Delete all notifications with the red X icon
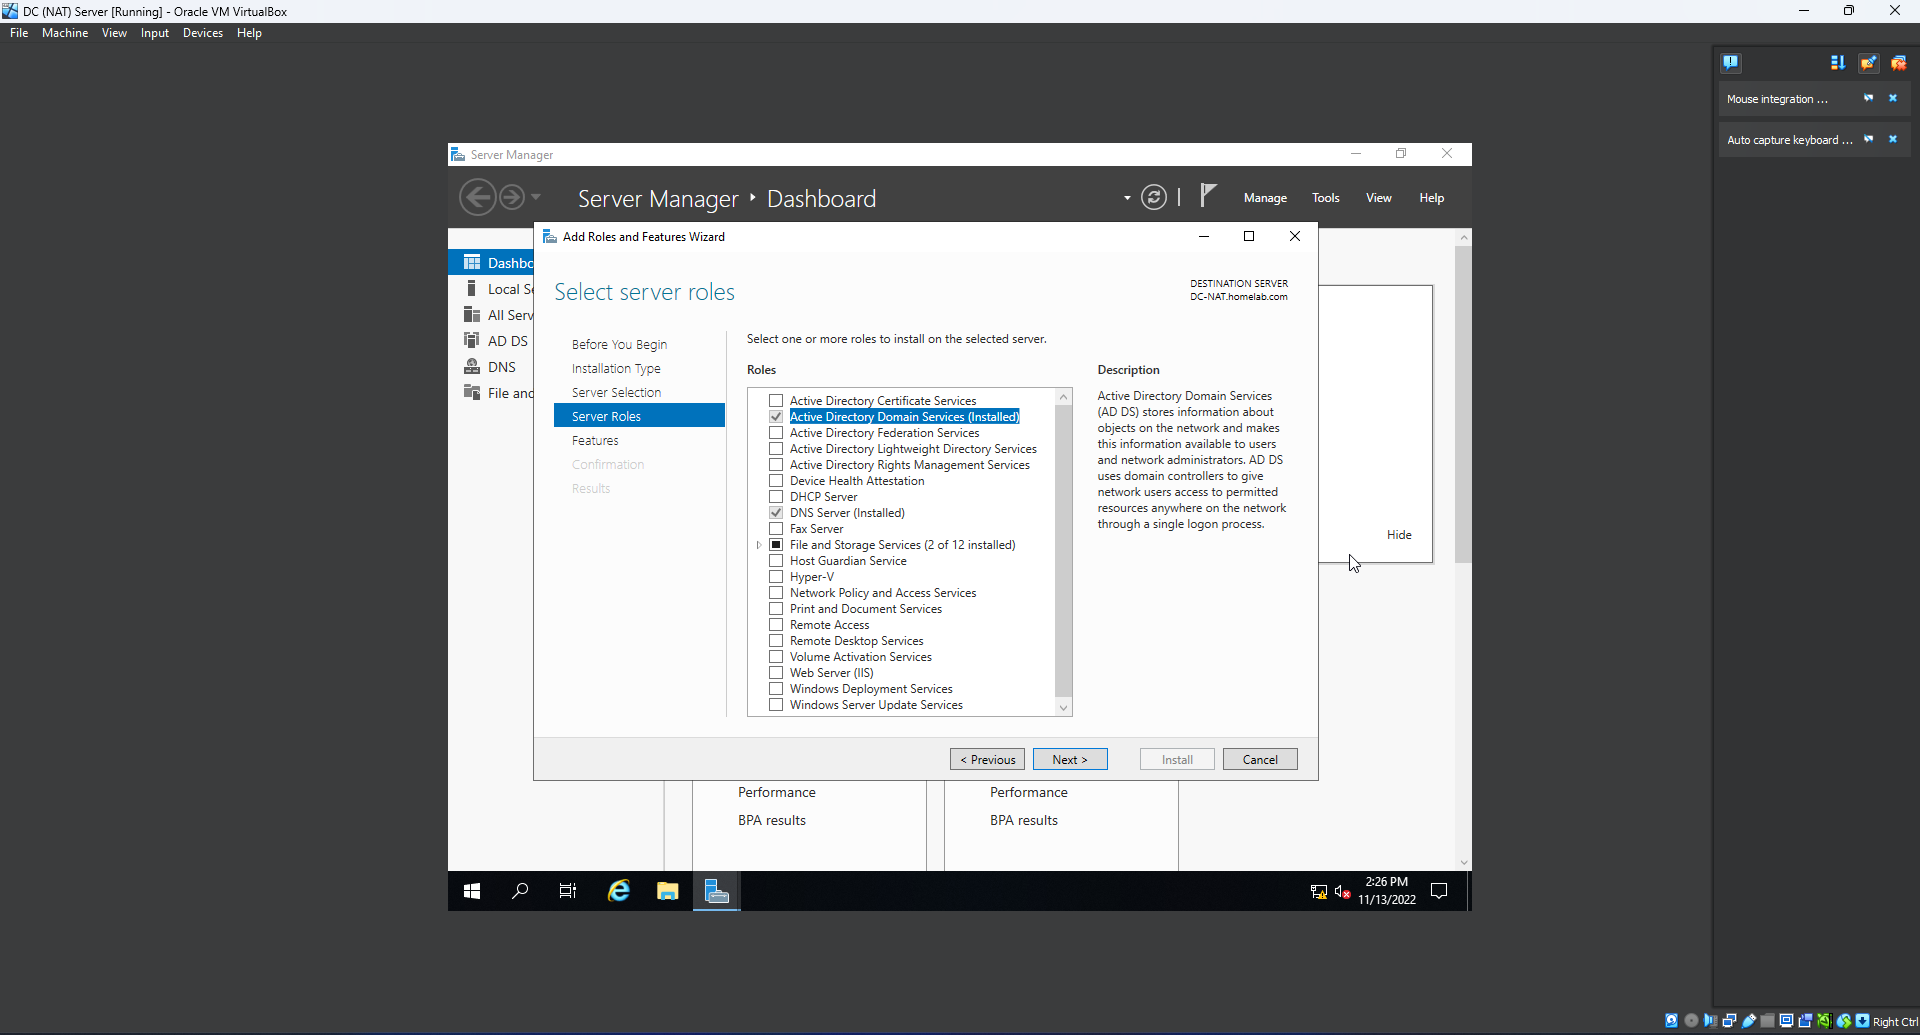Viewport: 1920px width, 1035px height. pos(1898,62)
